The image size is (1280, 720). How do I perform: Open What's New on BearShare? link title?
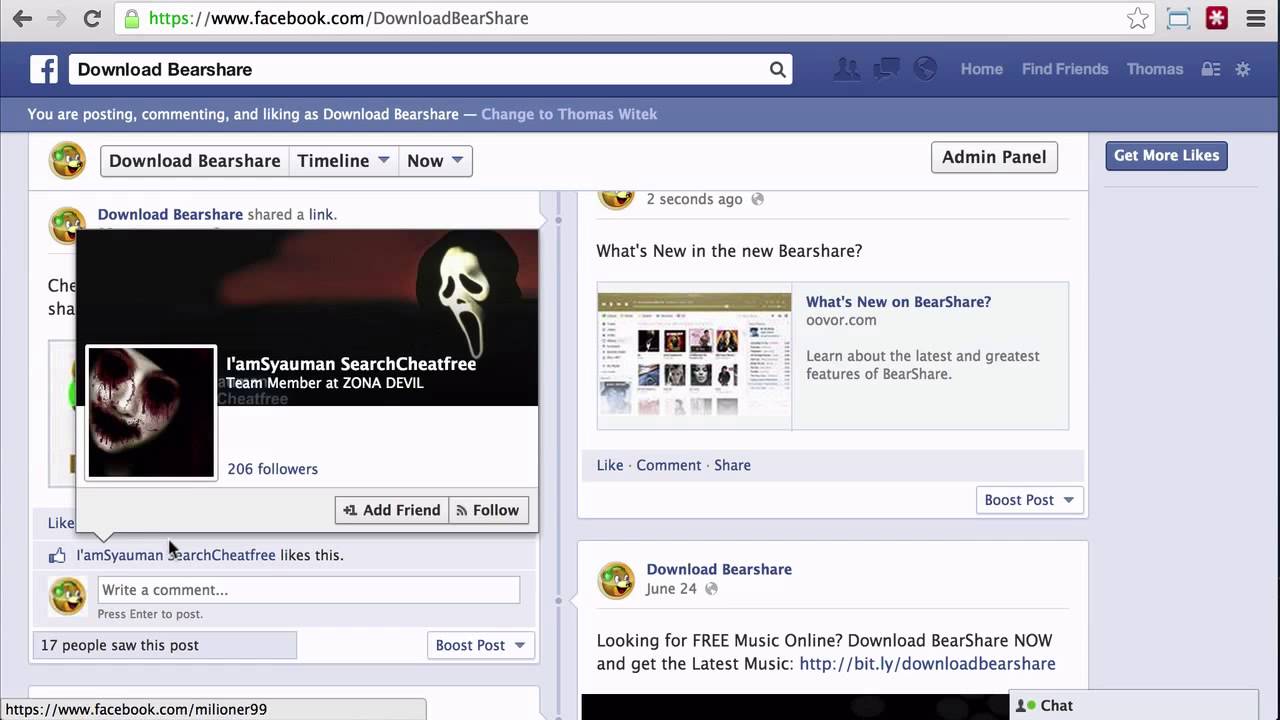click(x=899, y=302)
